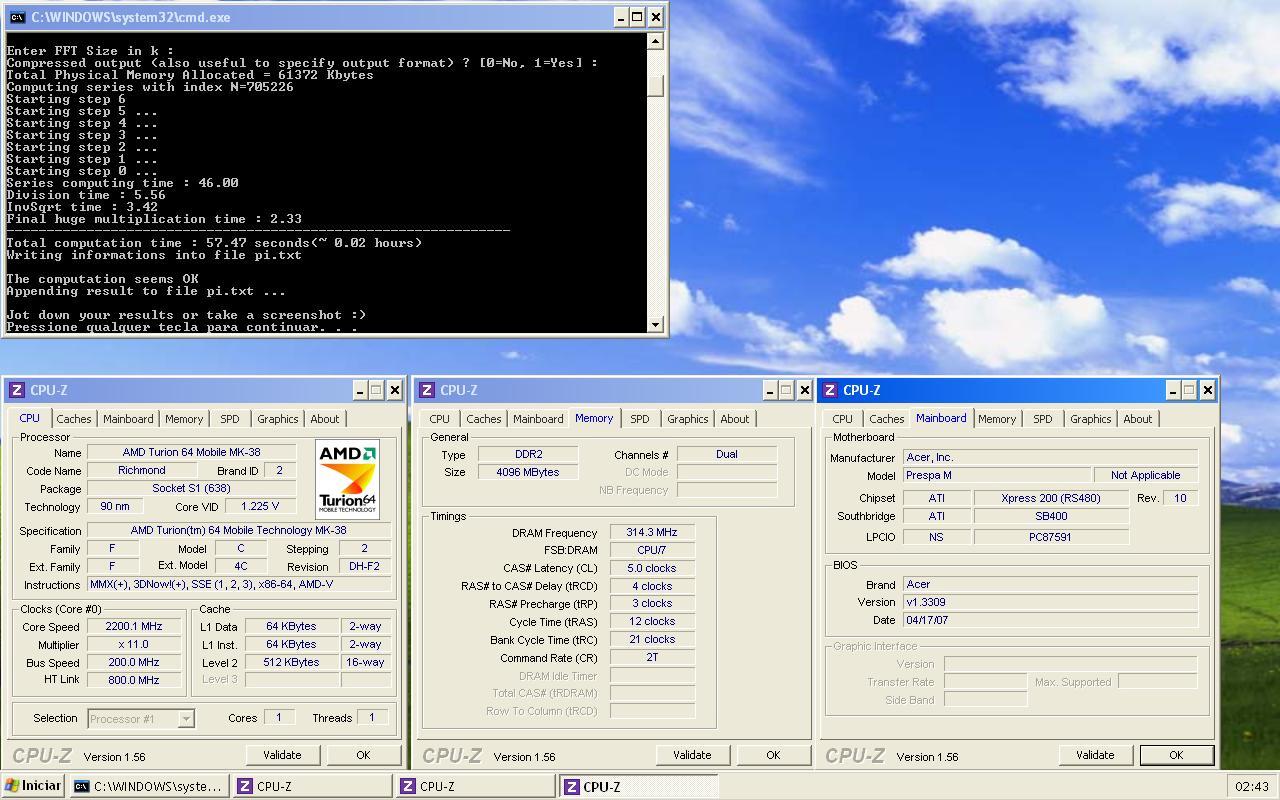Click Validate in Mainboard CPU-Z window

[x=1095, y=755]
